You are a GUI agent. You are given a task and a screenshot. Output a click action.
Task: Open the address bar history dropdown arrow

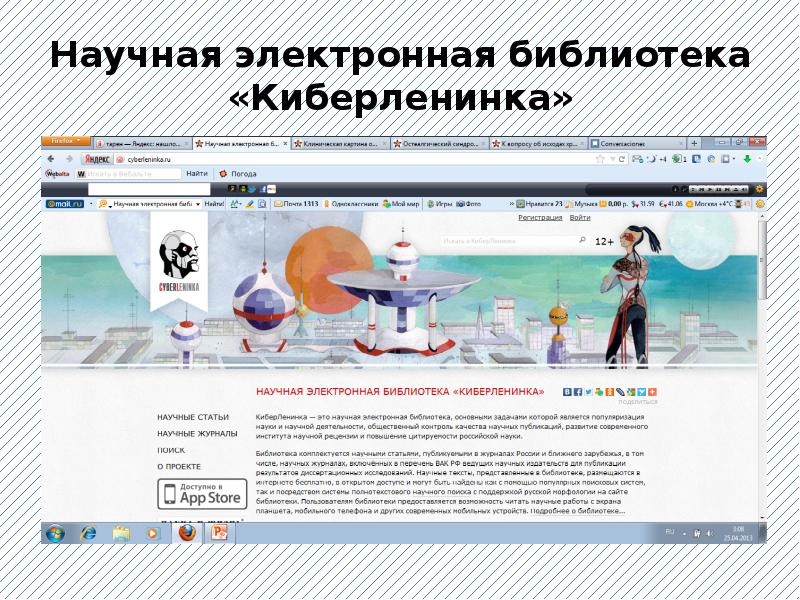612,159
